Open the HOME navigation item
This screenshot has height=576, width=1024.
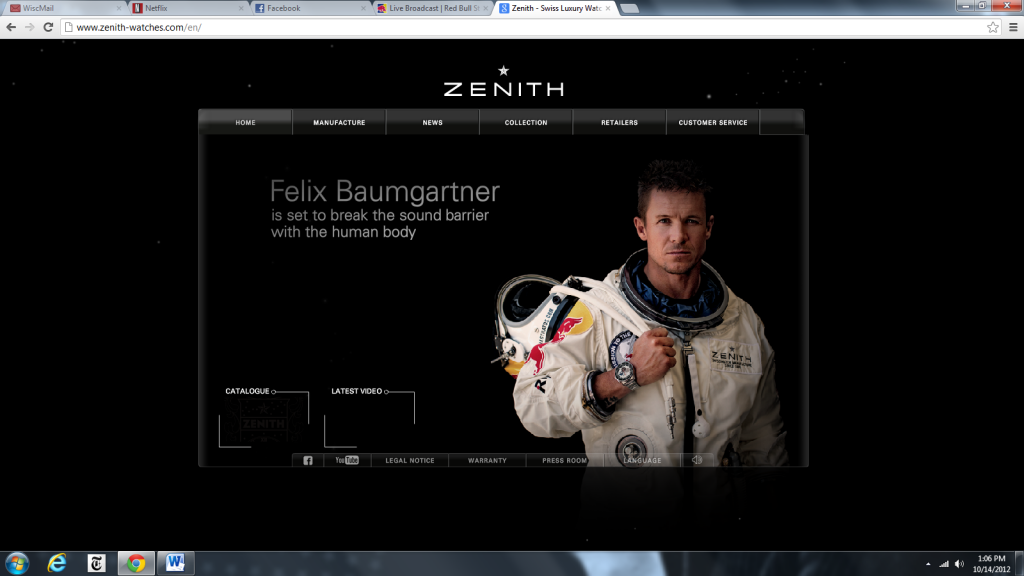pos(246,123)
